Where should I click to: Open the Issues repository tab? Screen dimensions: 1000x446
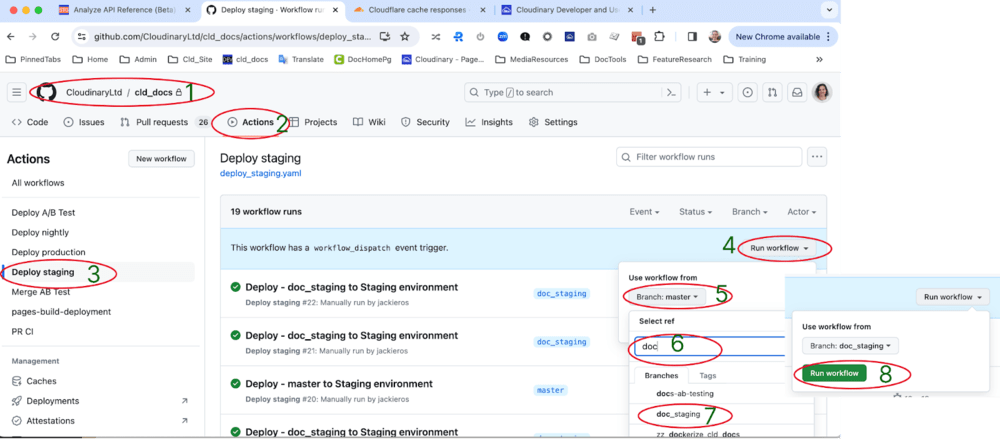tap(84, 122)
